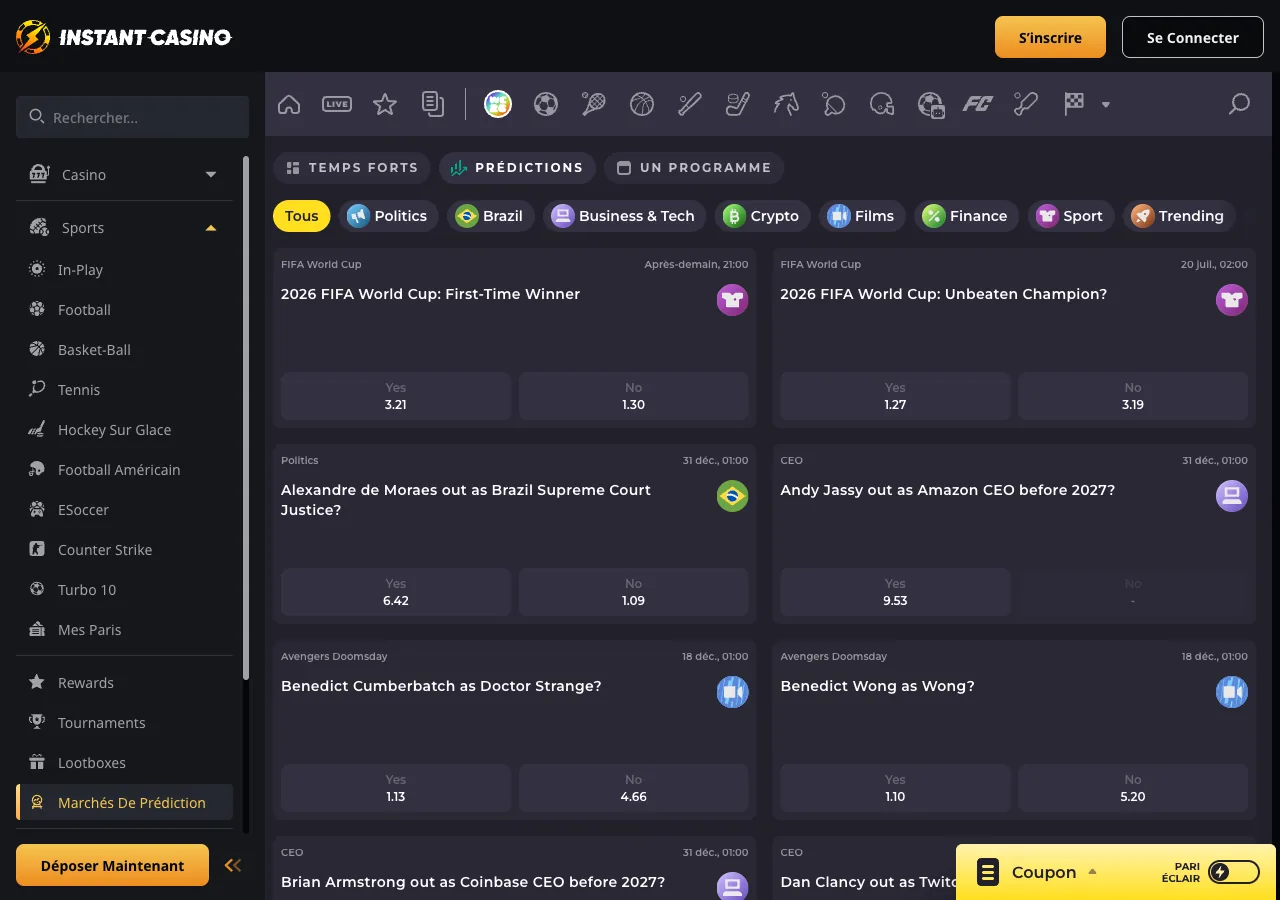Select the Tous filter chip
Image resolution: width=1280 pixels, height=900 pixels.
point(302,216)
